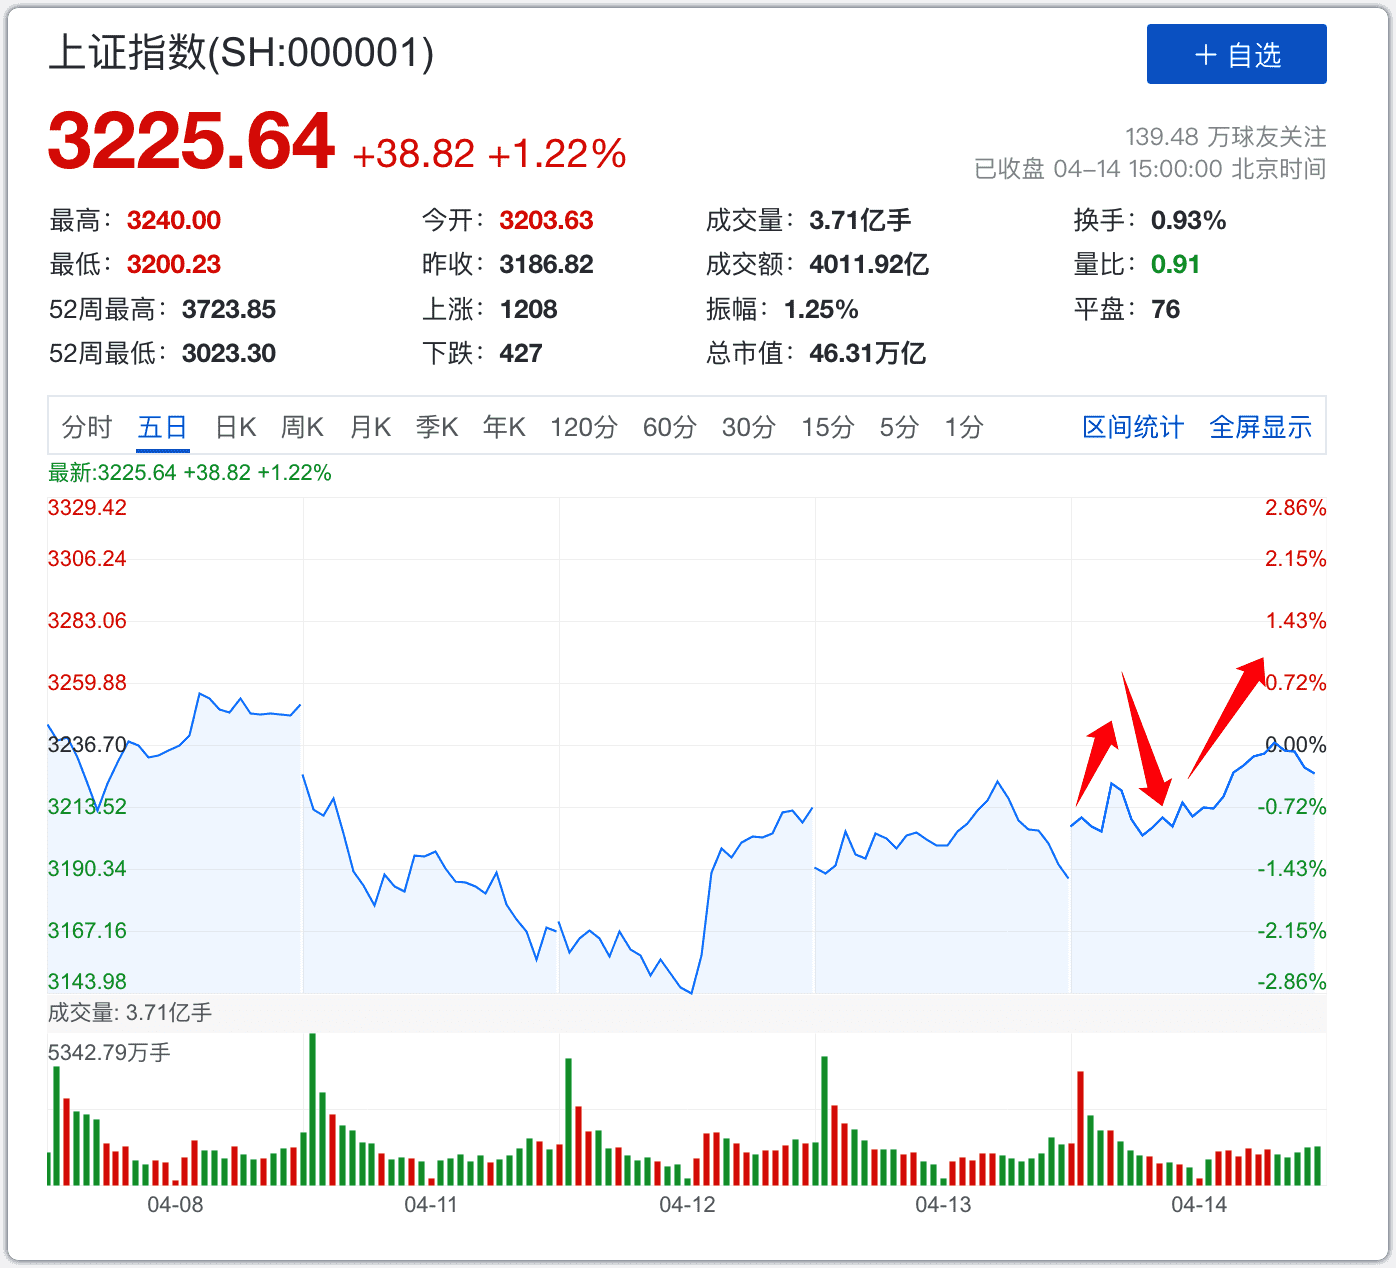The width and height of the screenshot is (1396, 1268).
Task: Click the current price 3225.64
Action: coord(191,141)
